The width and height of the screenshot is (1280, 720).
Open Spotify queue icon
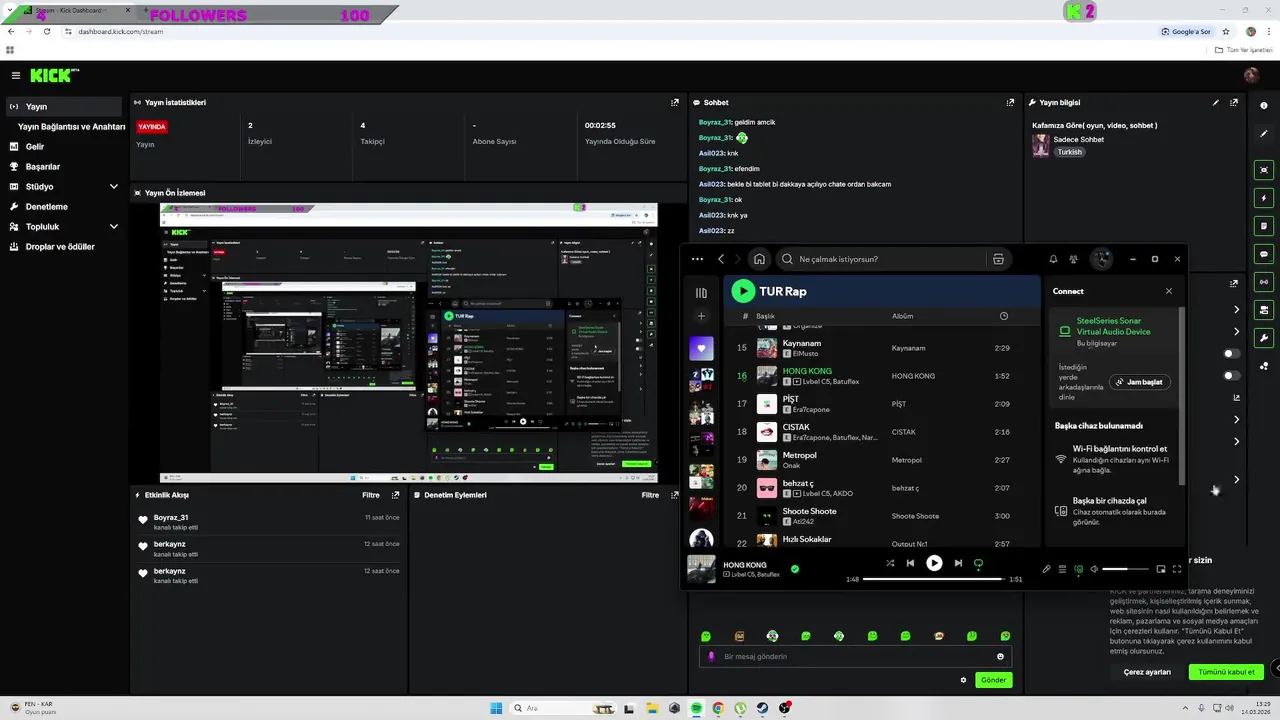1062,569
